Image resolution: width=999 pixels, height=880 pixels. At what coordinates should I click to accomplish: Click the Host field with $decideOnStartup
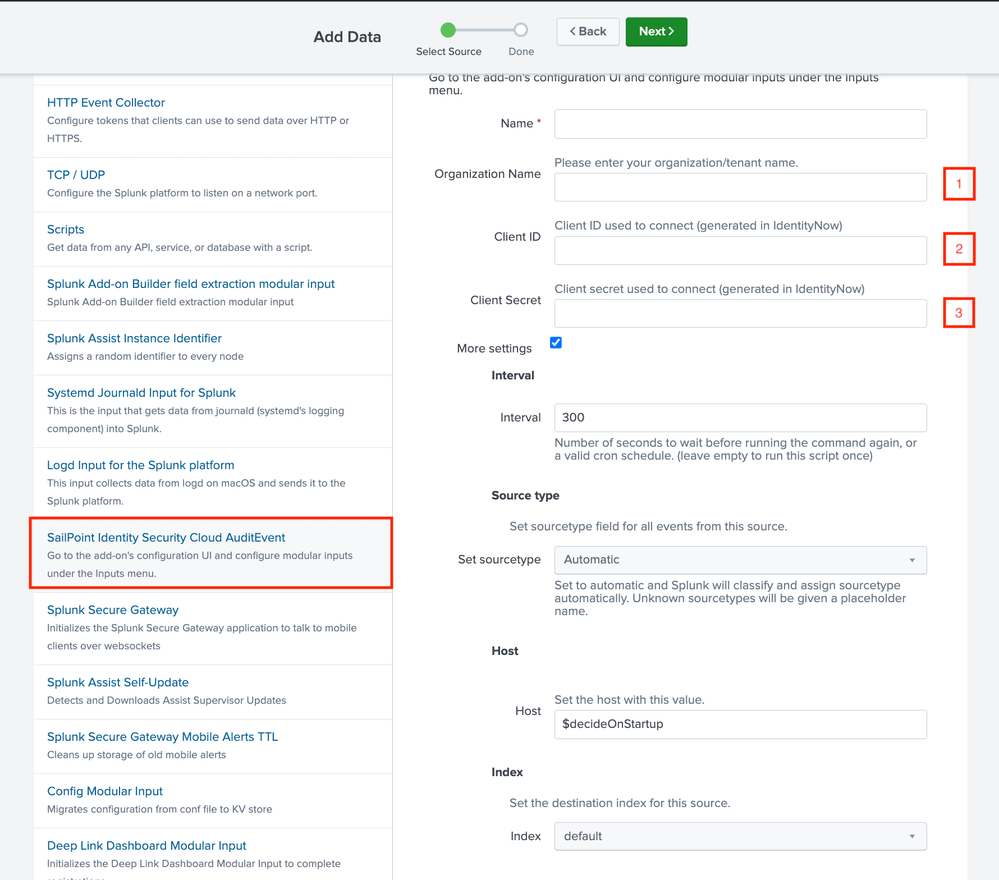coord(740,724)
